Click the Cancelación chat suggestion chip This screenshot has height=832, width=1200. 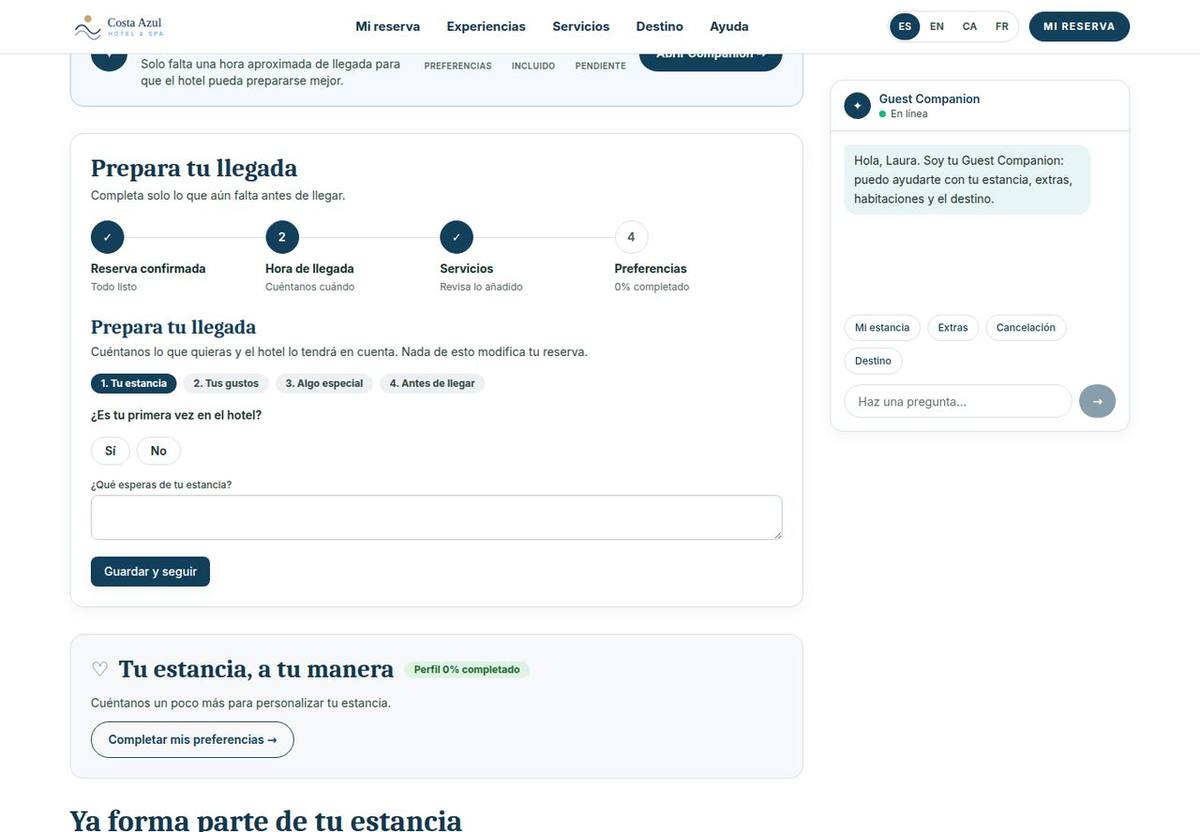click(x=1026, y=328)
